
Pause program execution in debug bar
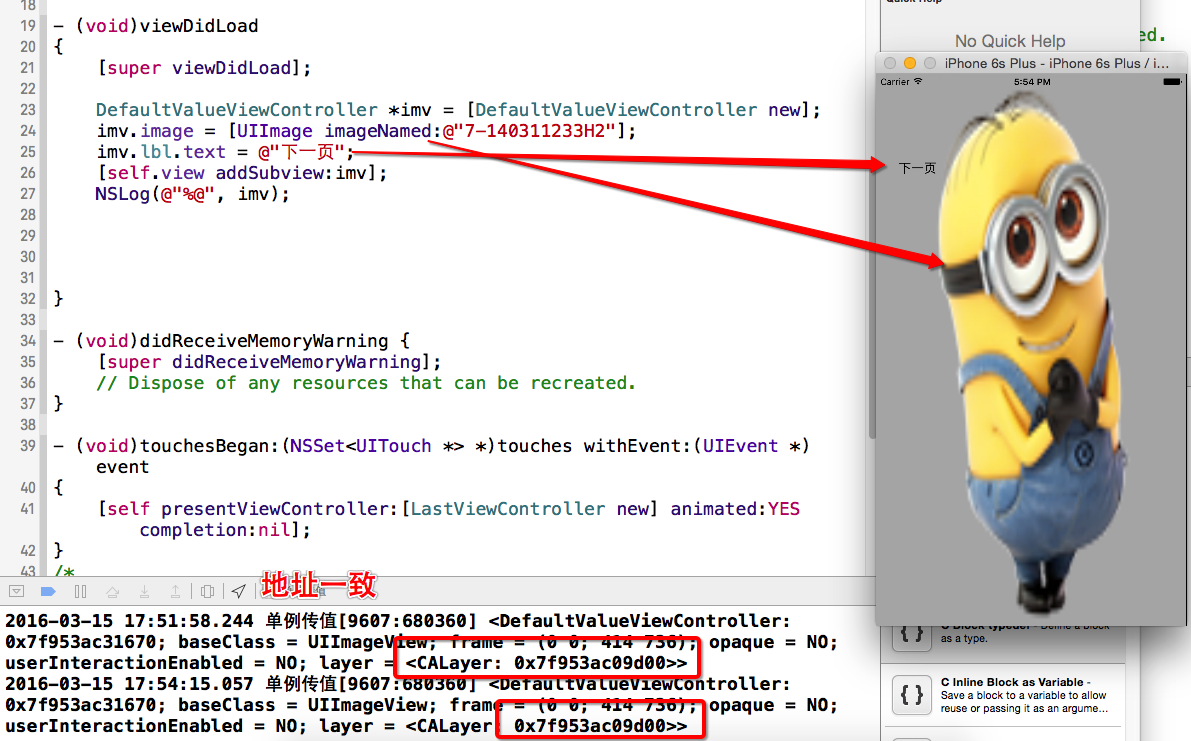tap(81, 591)
